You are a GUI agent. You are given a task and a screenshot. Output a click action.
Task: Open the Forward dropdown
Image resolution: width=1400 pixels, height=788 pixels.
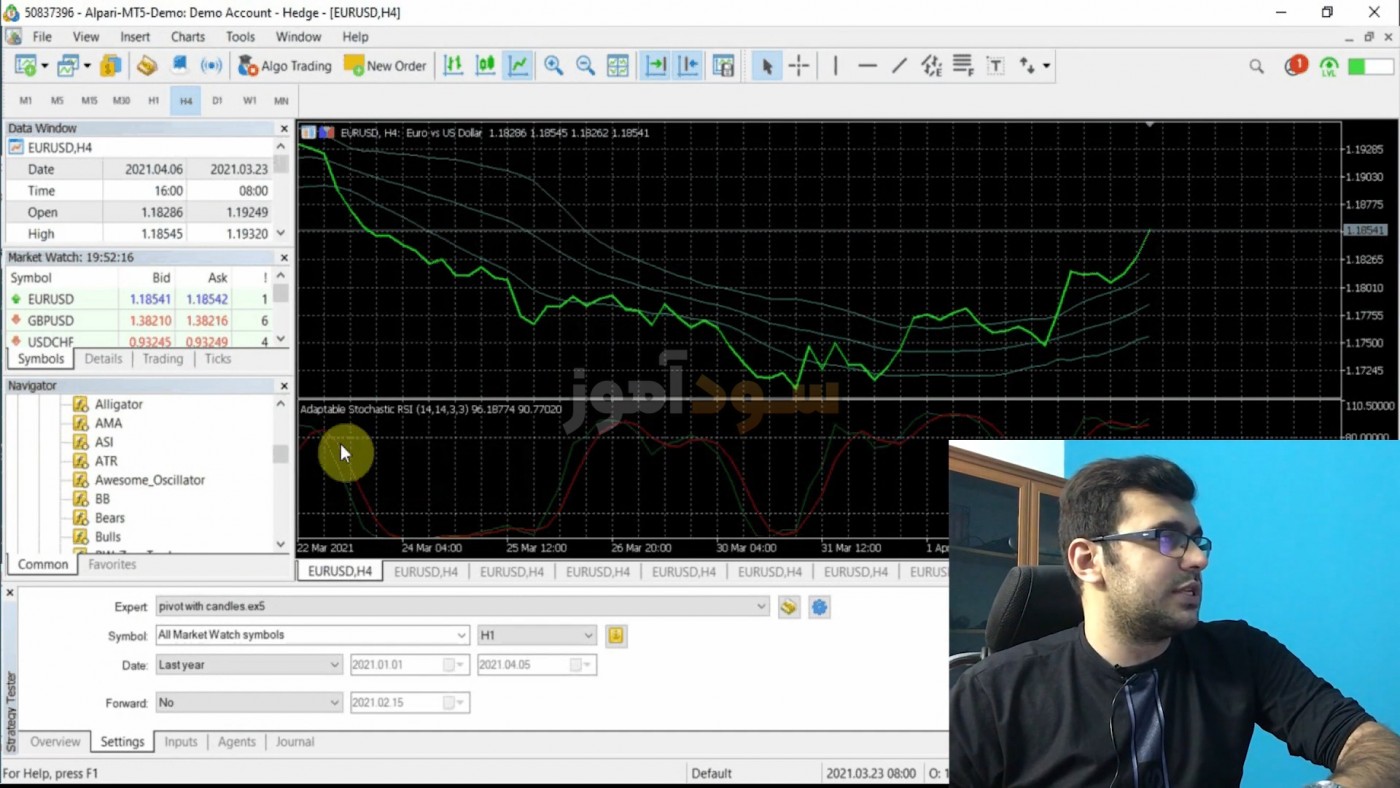click(x=249, y=703)
